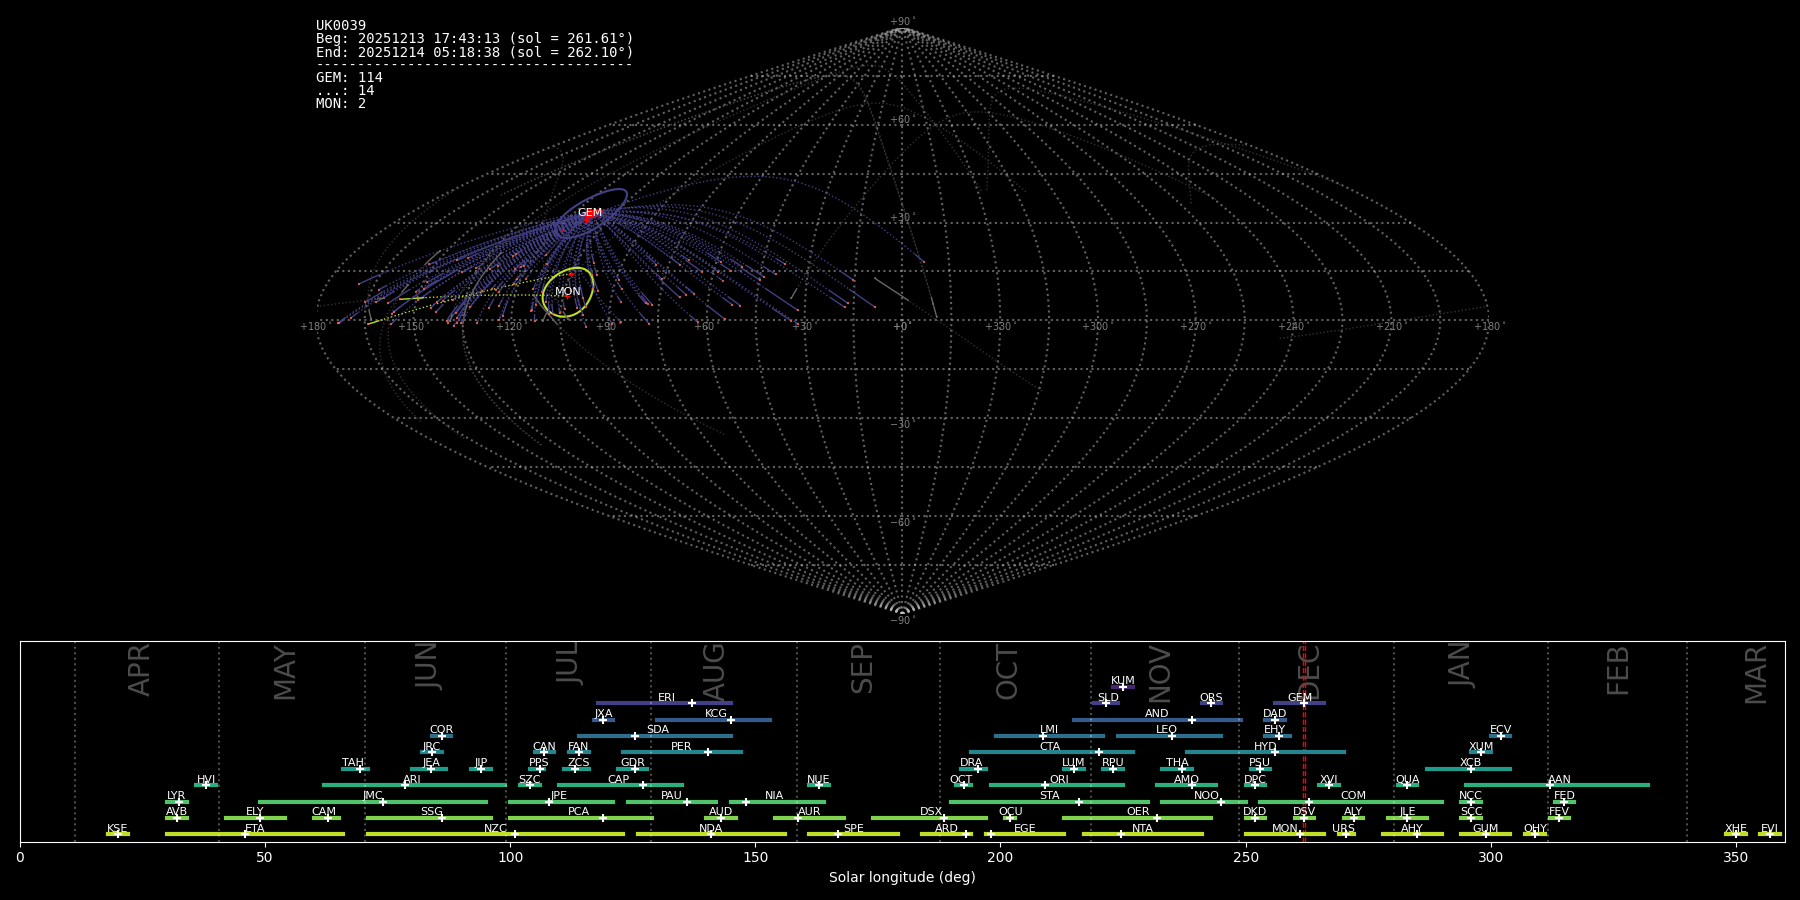Viewport: 1800px width, 900px height.
Task: Click the red dashed current solar longitude line
Action: tap(1304, 760)
